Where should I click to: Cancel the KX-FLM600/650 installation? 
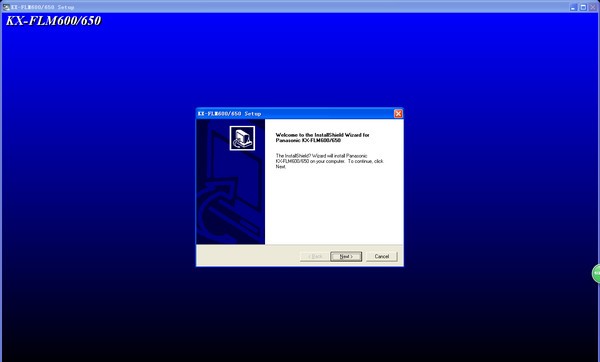point(382,256)
